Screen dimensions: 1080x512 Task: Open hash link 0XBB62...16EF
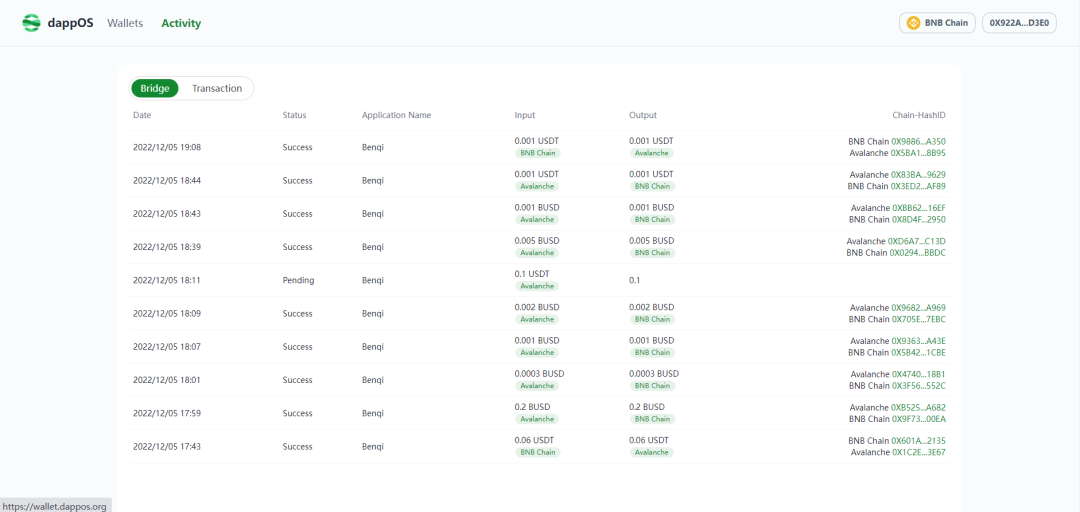[x=919, y=208]
